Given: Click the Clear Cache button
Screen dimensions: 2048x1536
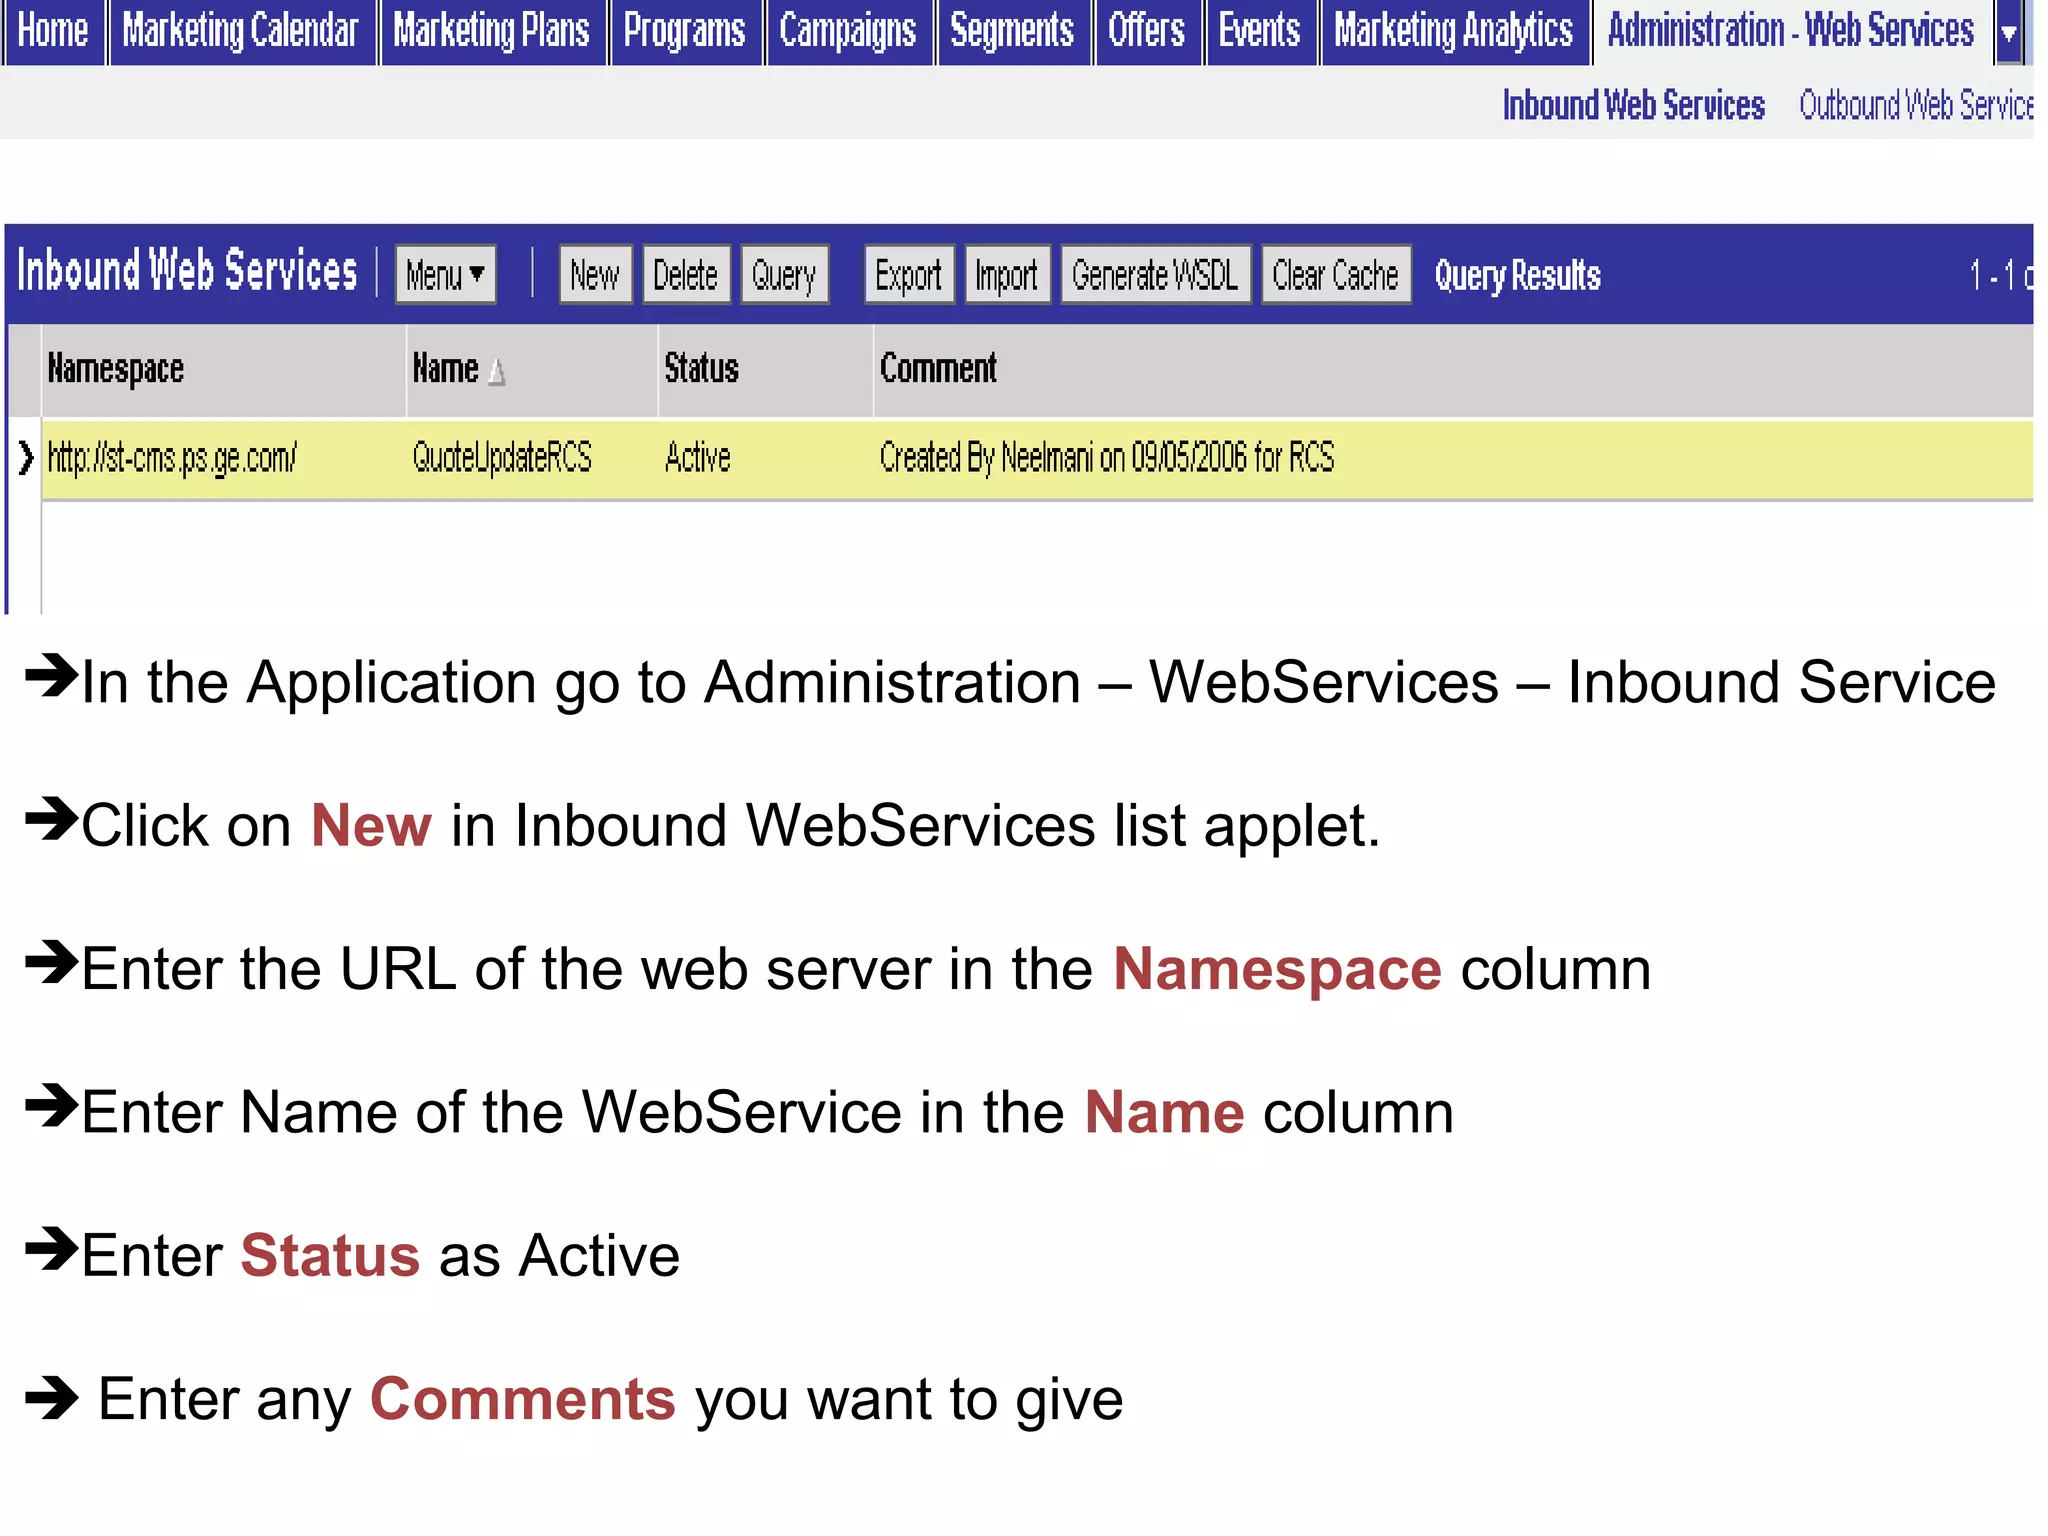Looking at the screenshot, I should [1336, 274].
